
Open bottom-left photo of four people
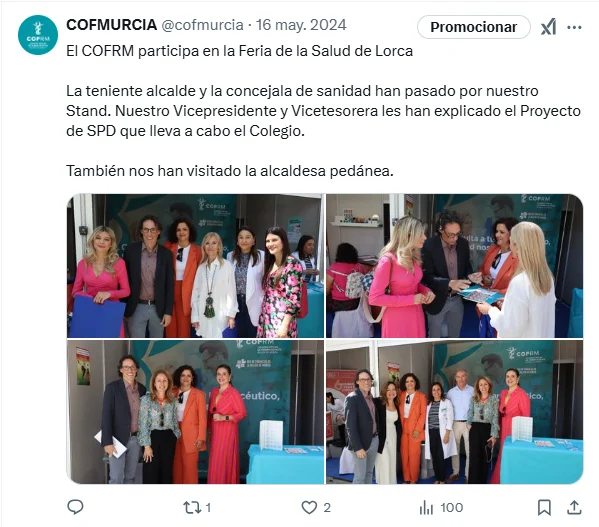coord(196,412)
